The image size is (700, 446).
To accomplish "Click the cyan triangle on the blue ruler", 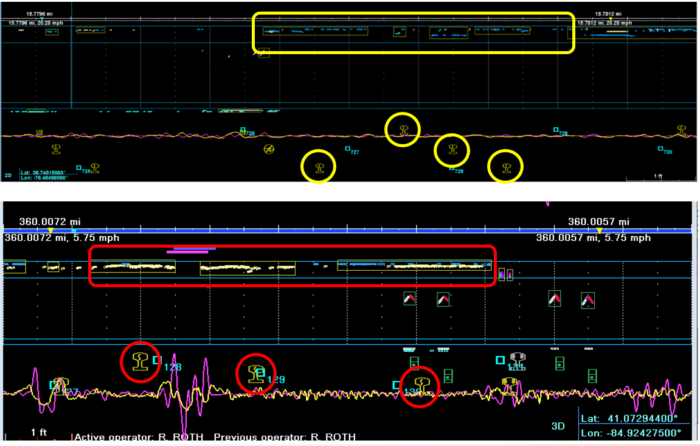I will (x=74, y=231).
